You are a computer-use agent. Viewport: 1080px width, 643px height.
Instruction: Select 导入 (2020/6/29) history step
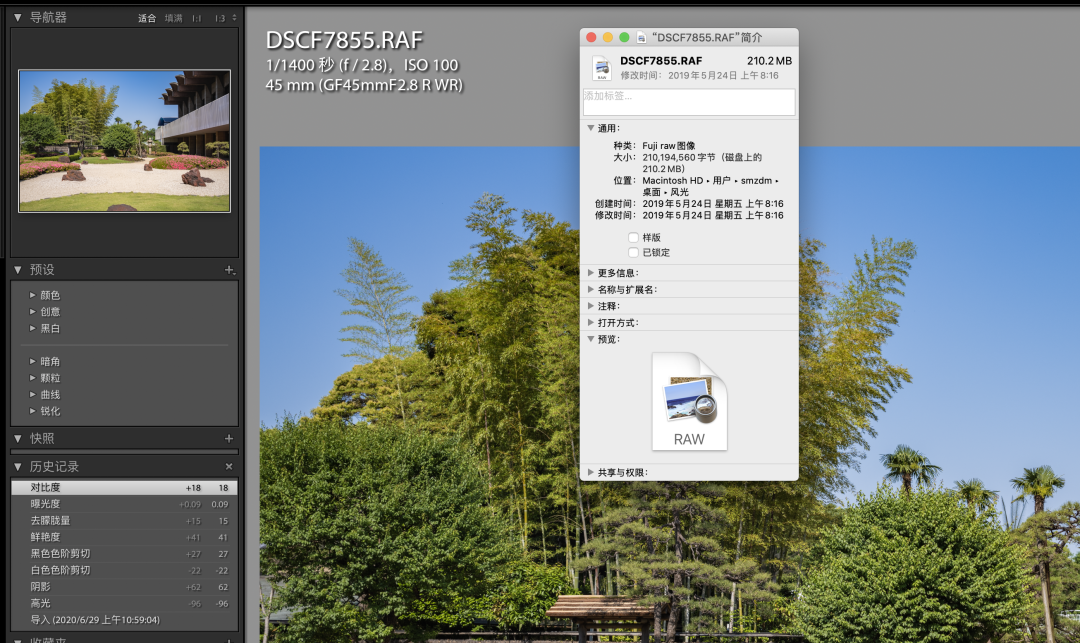125,620
